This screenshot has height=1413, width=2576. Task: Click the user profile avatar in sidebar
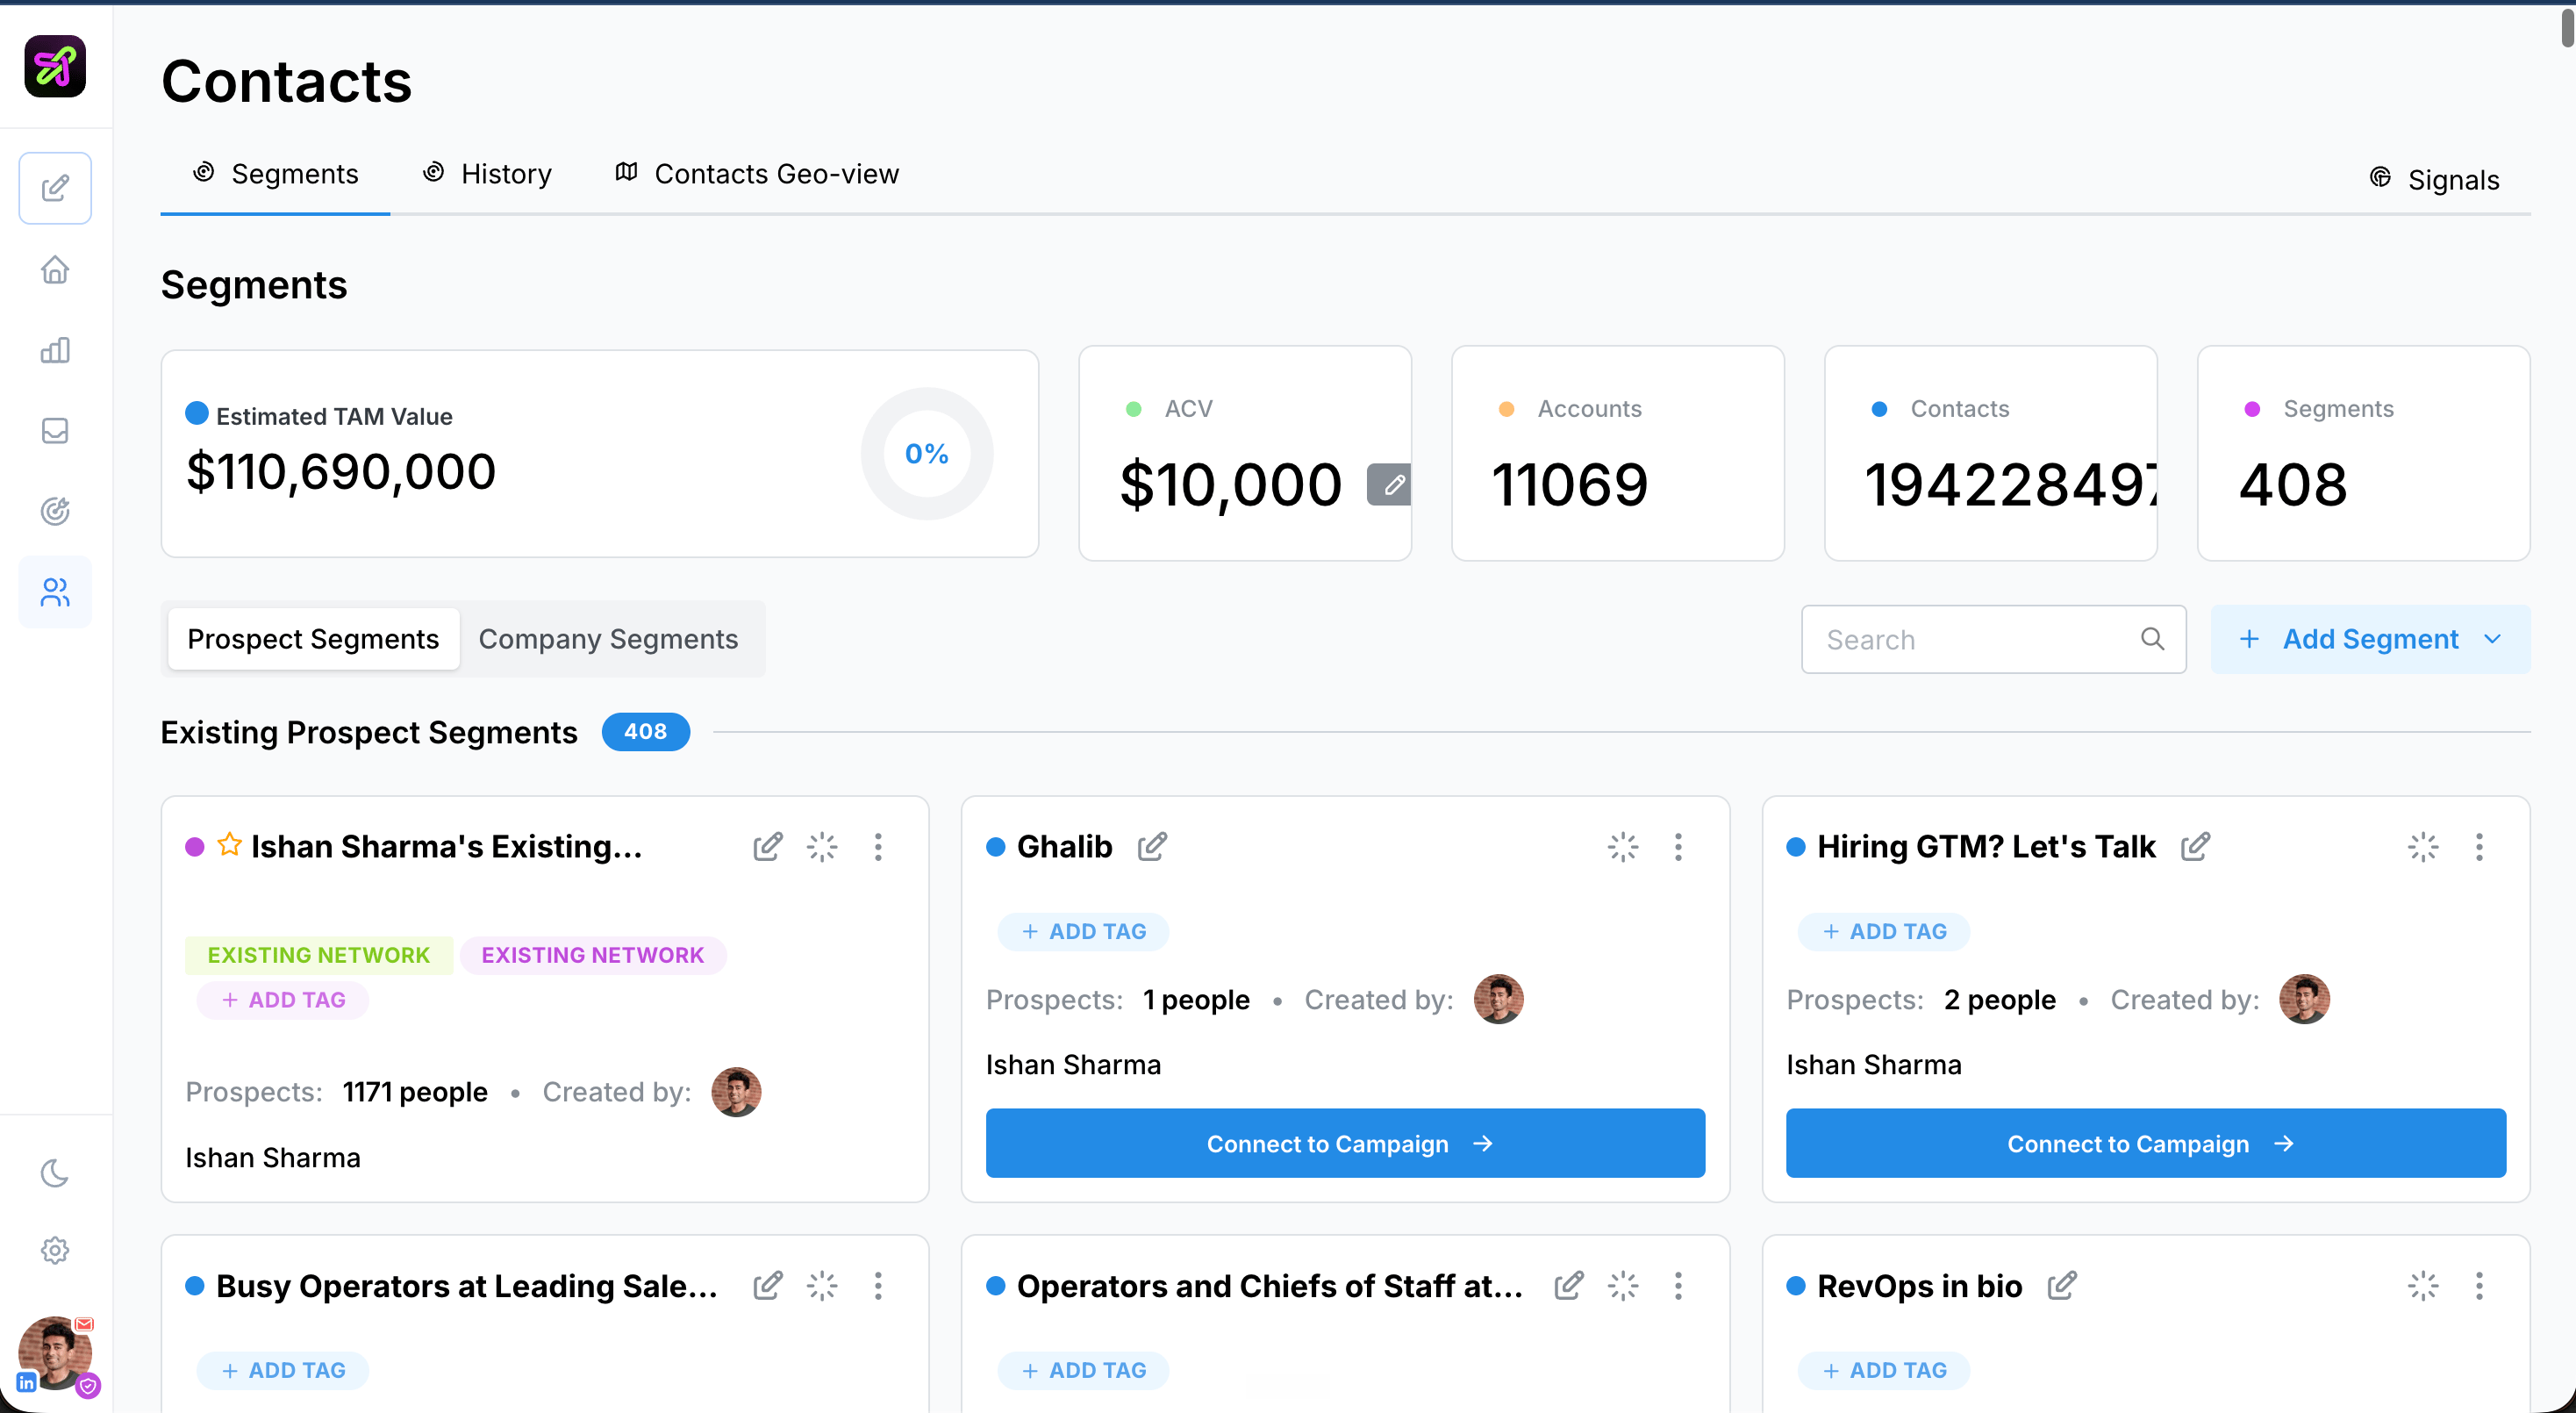tap(55, 1352)
